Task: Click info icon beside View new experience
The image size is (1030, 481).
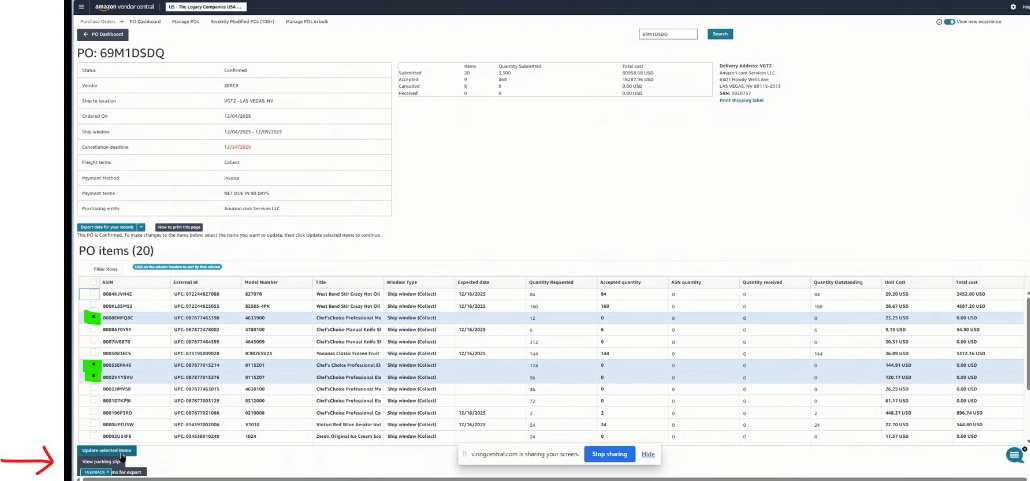Action: point(939,22)
